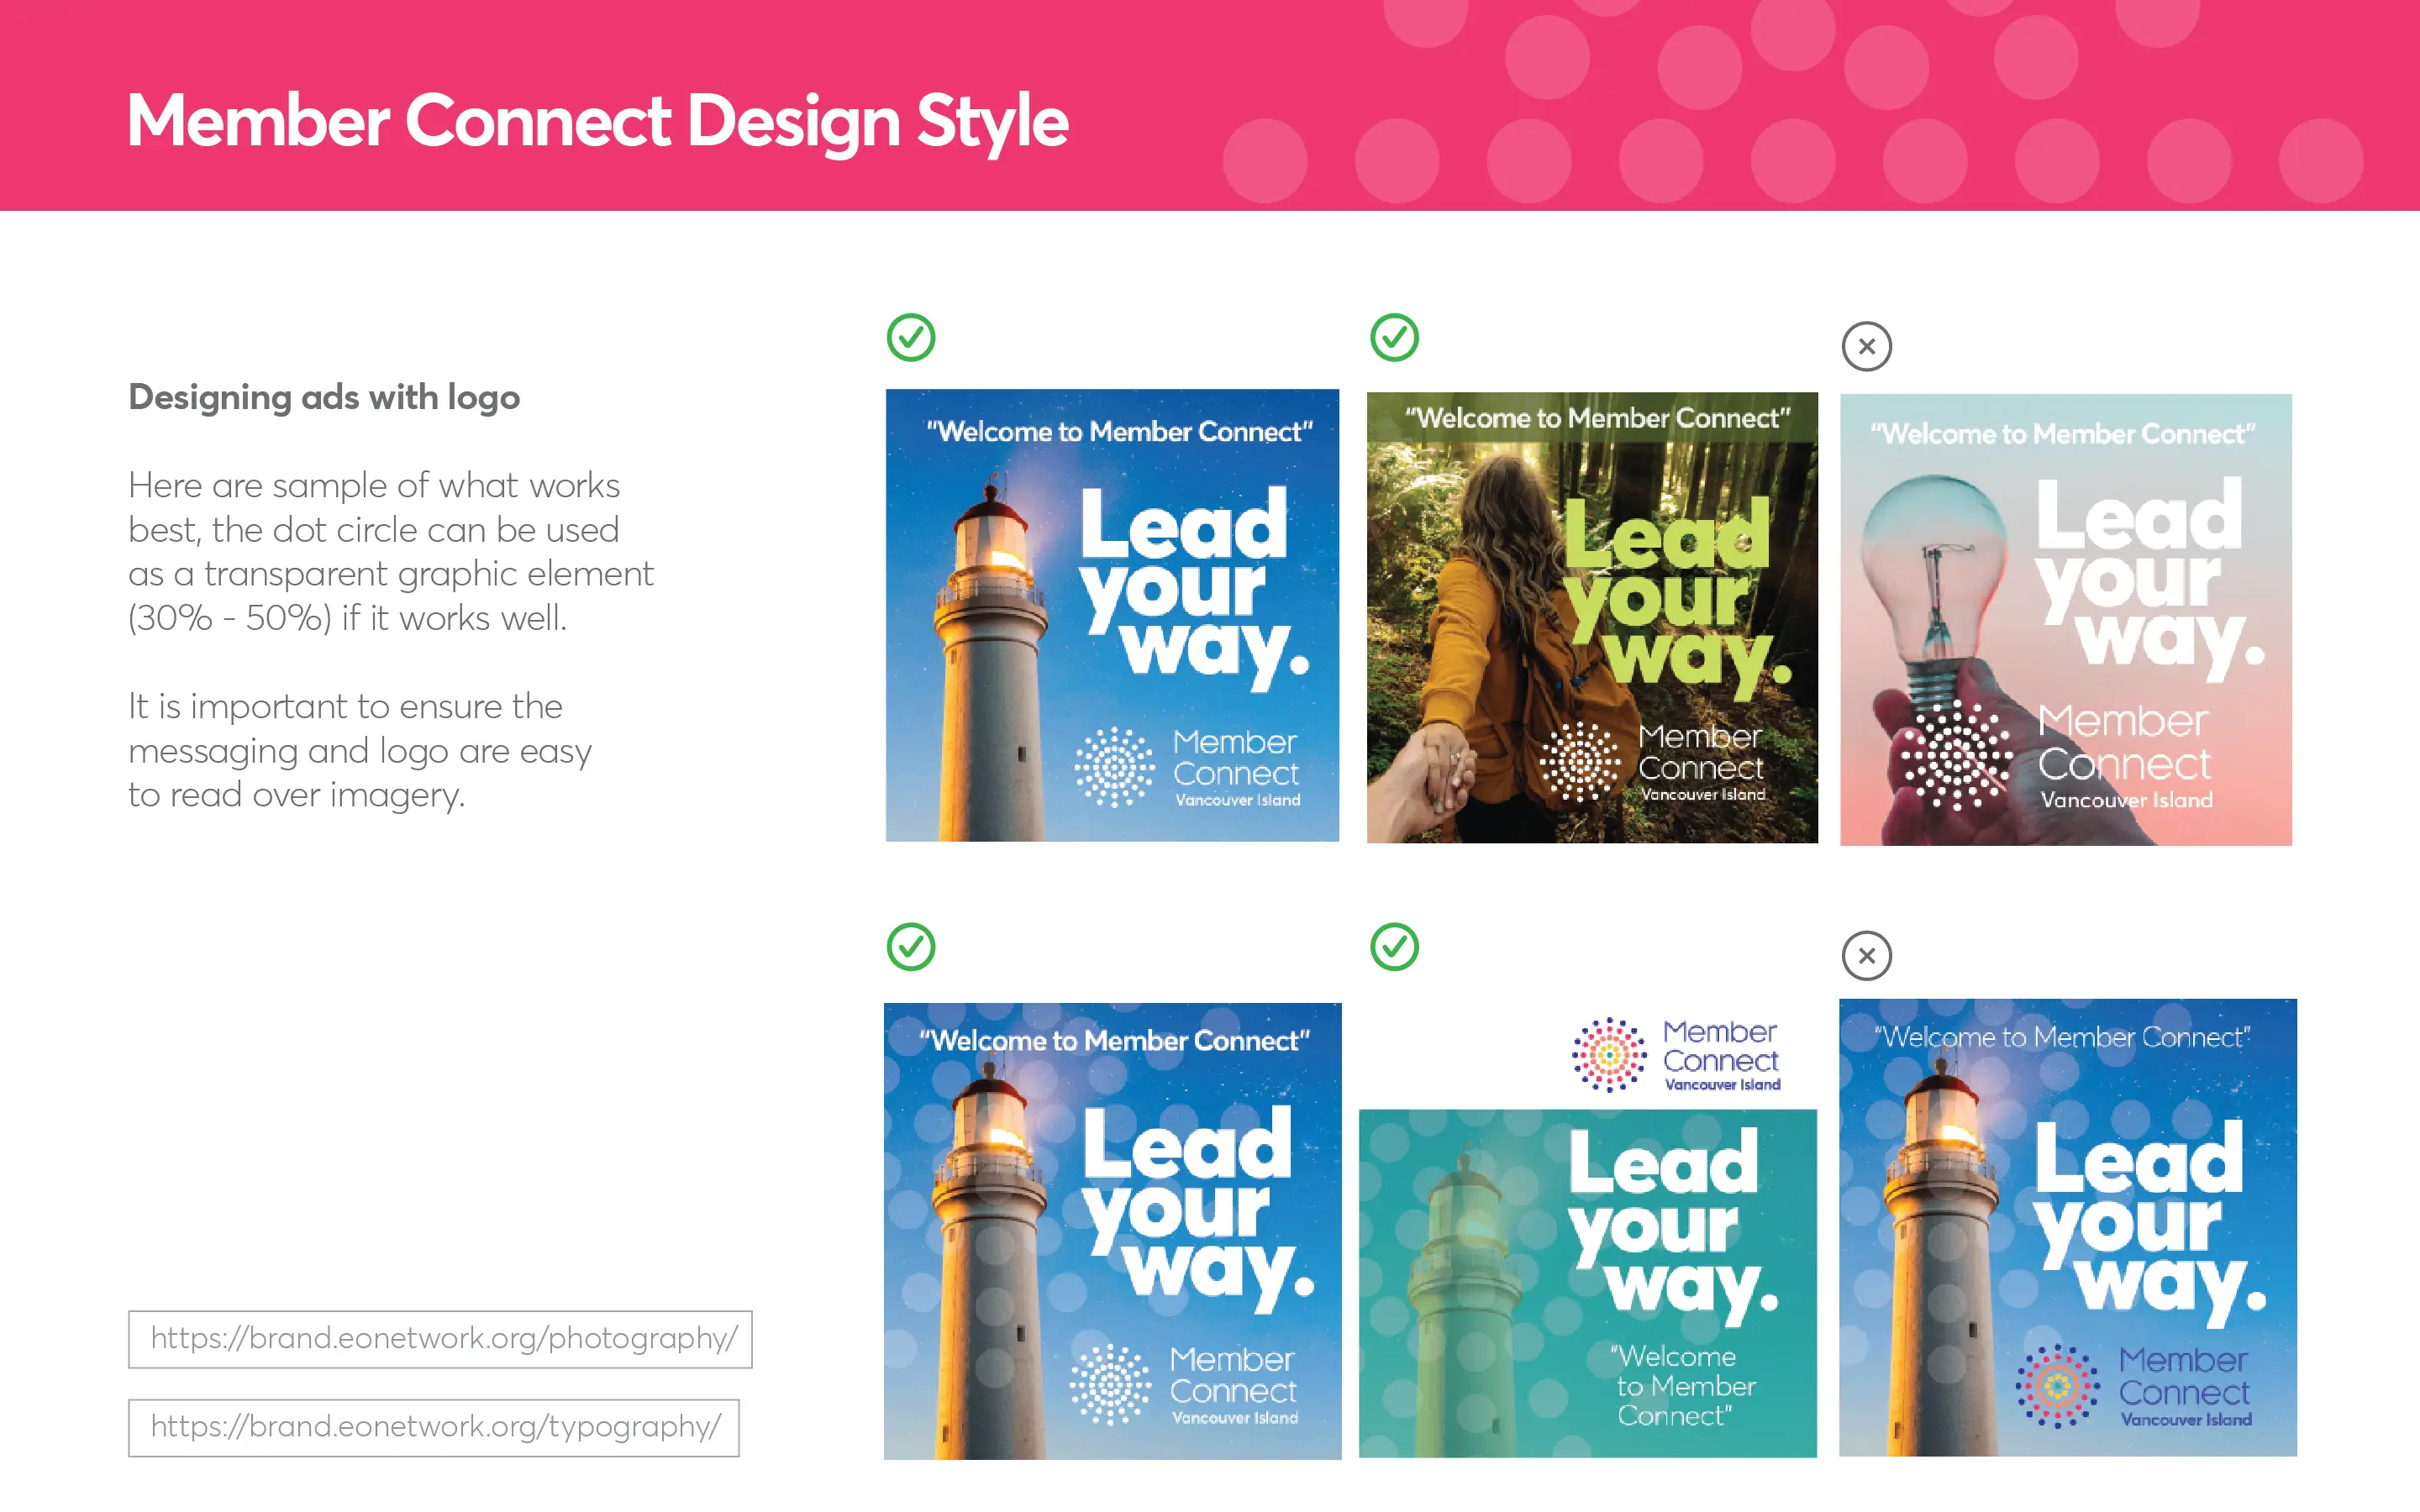Click grey X icon above colored-logo lighthouse ad
This screenshot has height=1512, width=2420.
[1866, 956]
